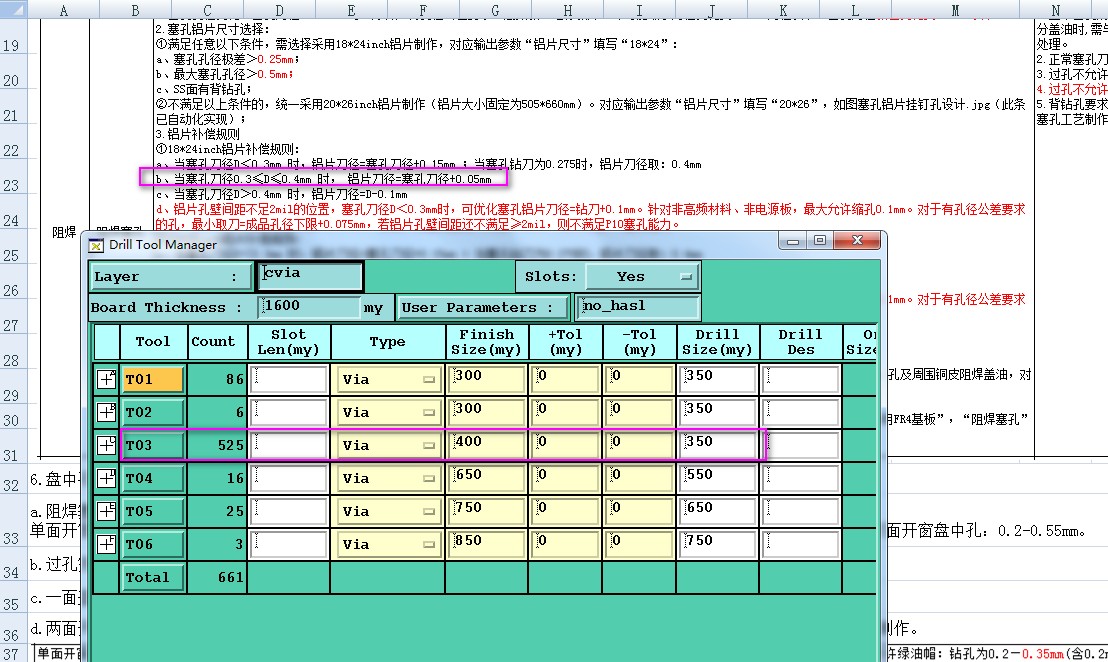Screen dimensions: 1108x662
Task: Open T03 Type Via dropdown
Action: (387, 445)
